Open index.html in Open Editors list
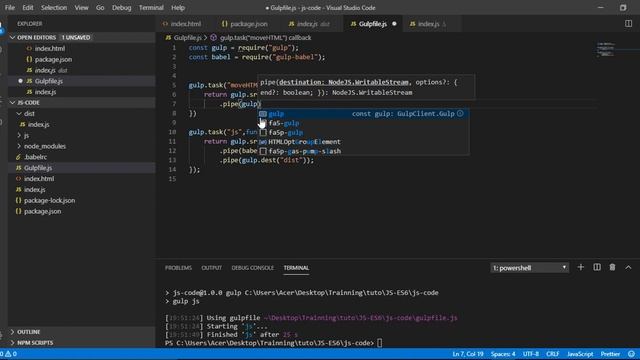Screen dimensions: 640x360 click(82, 49)
